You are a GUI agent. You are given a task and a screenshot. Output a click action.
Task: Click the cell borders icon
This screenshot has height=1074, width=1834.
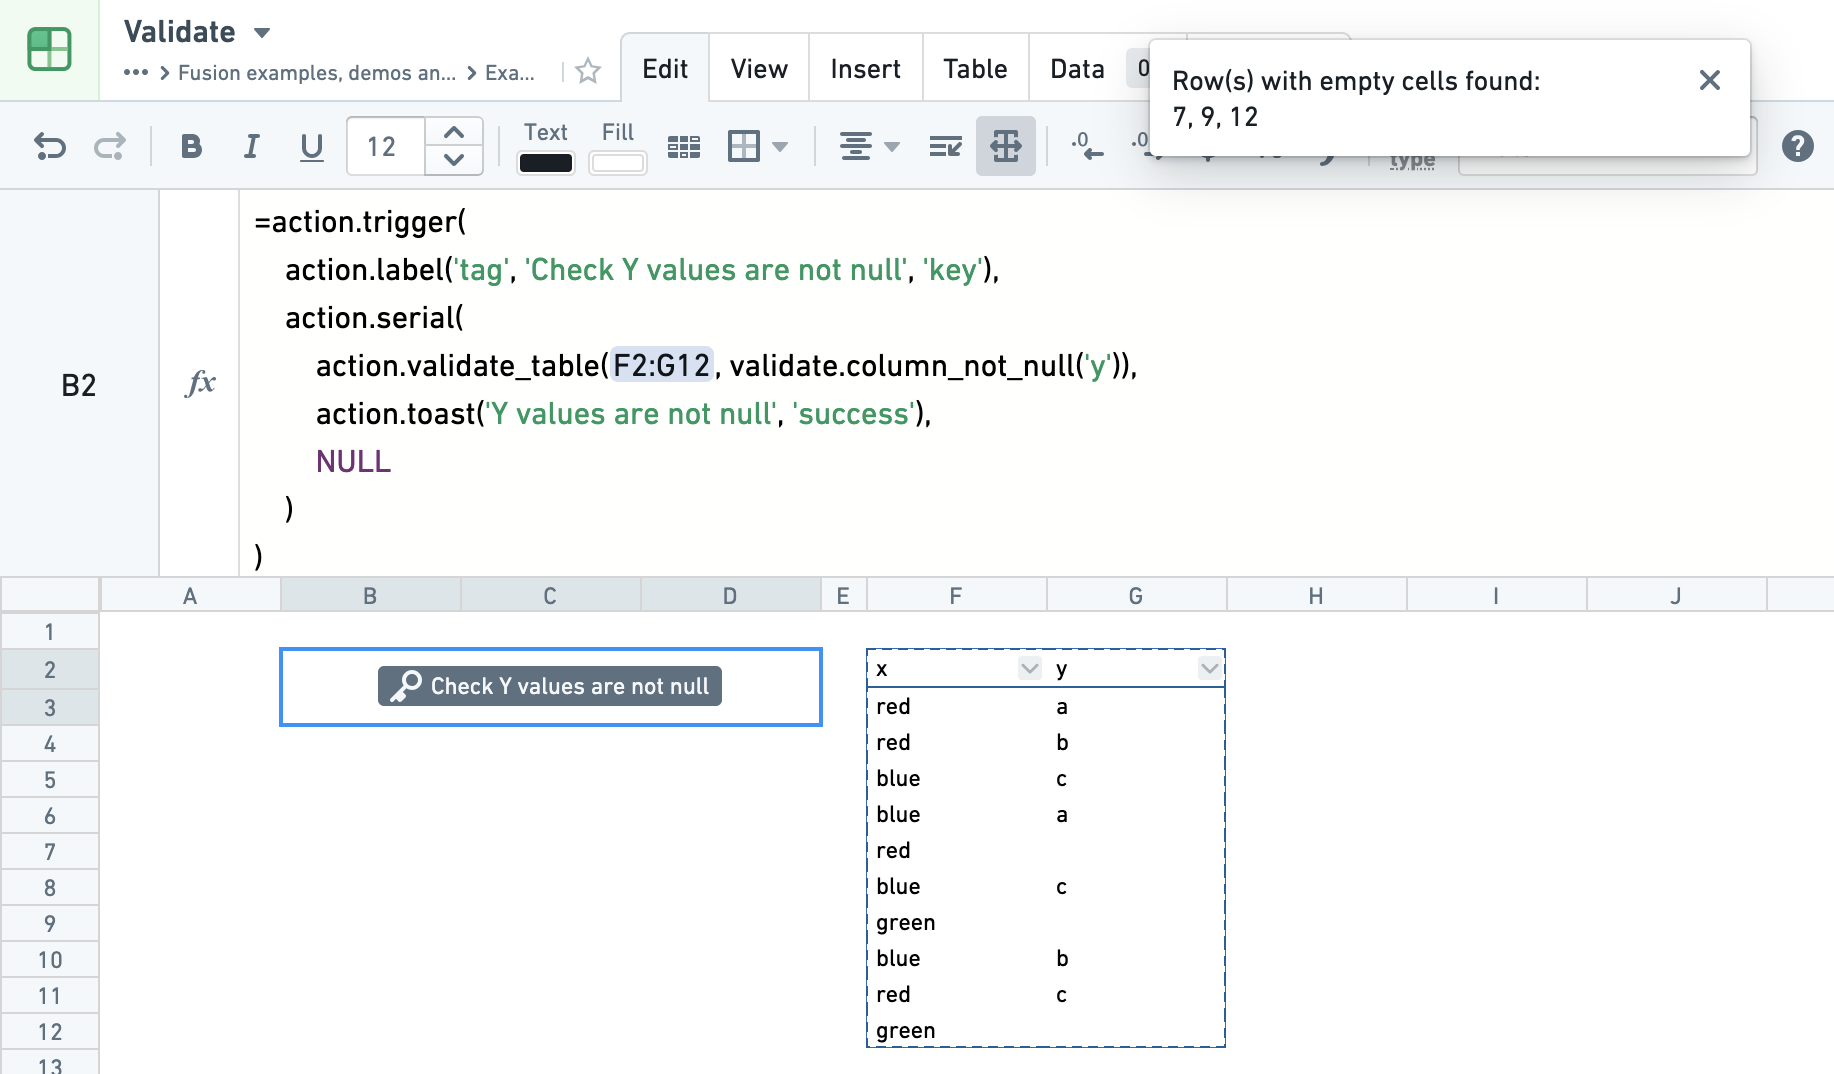click(744, 147)
